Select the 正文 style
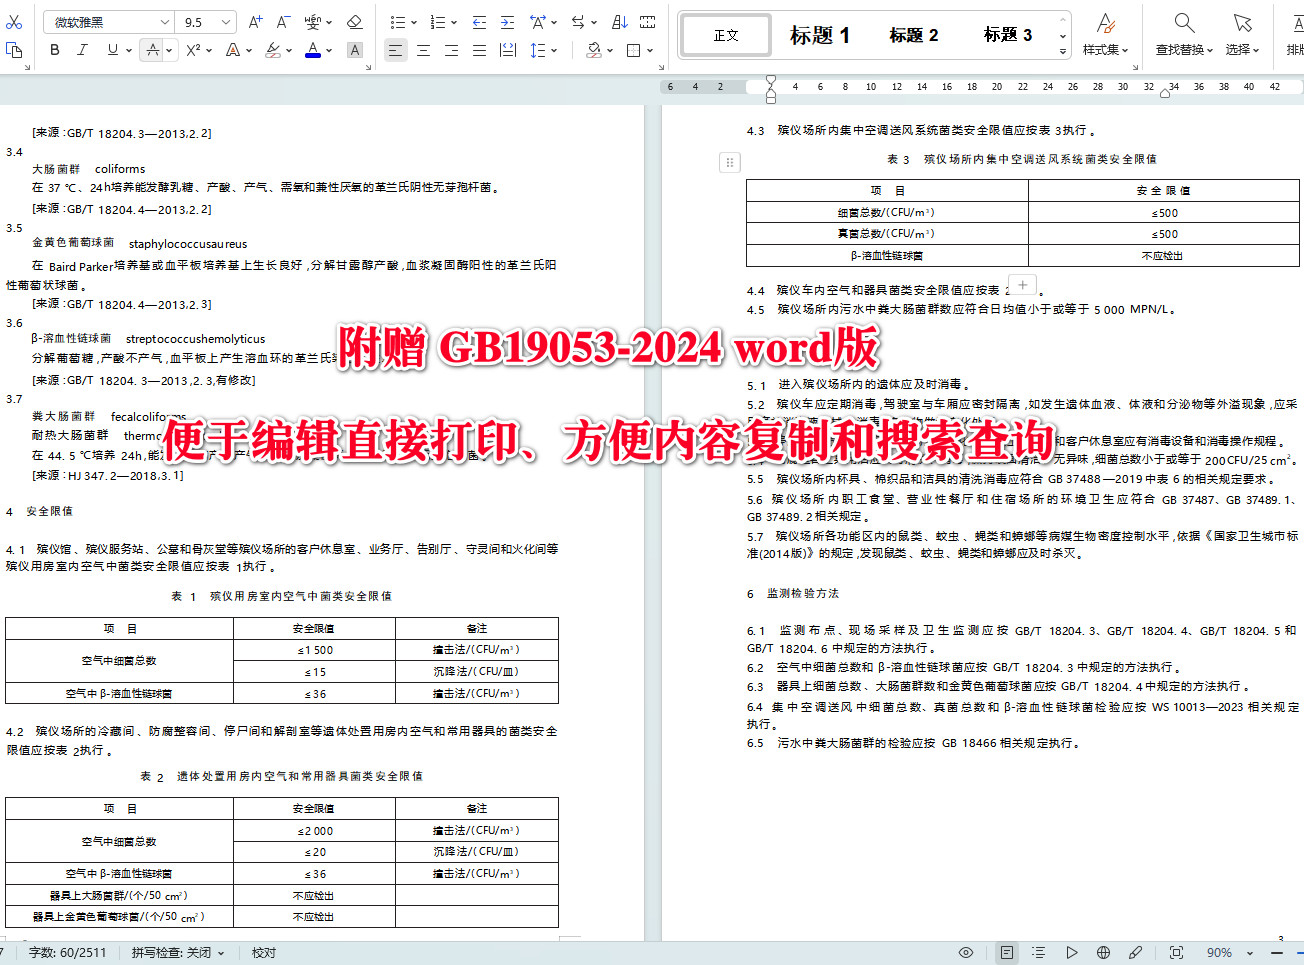The image size is (1304, 965). tap(724, 35)
